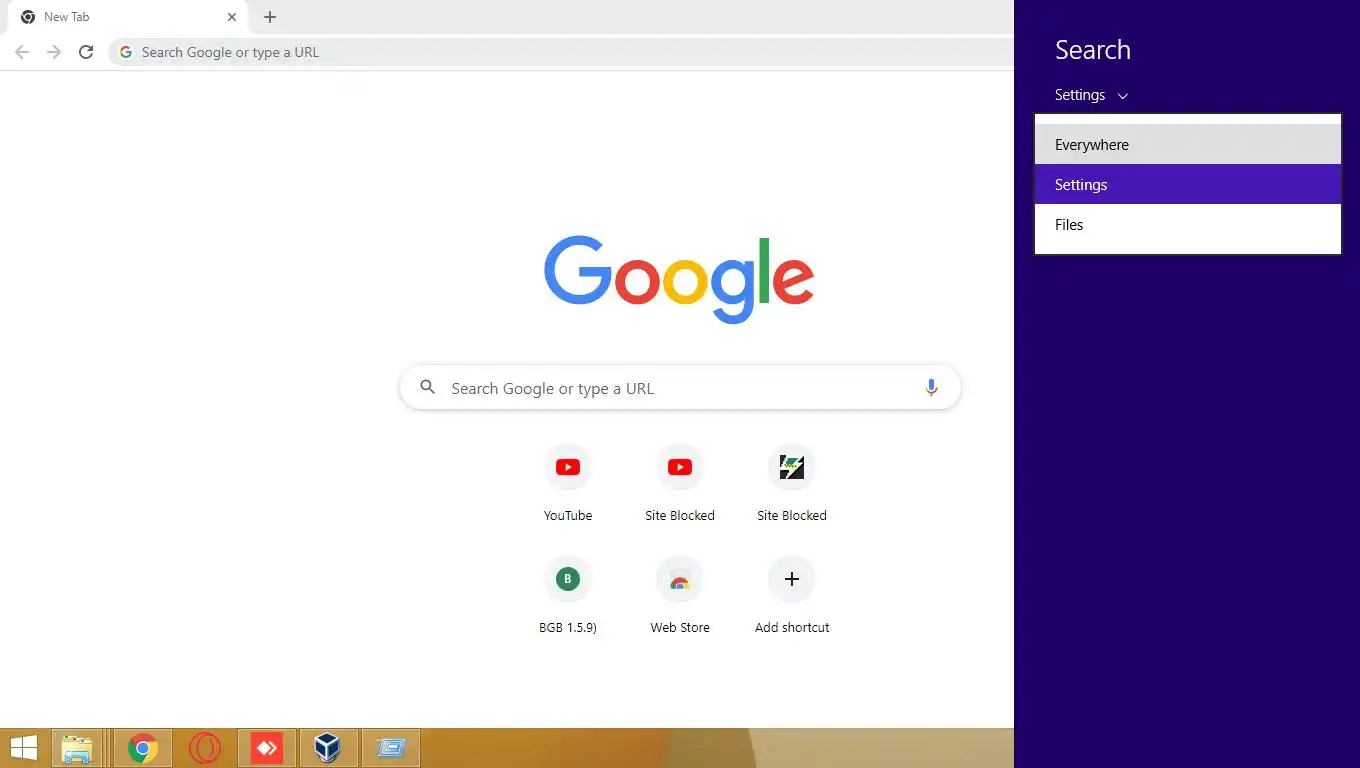Launch Opera from the taskbar

(x=205, y=748)
